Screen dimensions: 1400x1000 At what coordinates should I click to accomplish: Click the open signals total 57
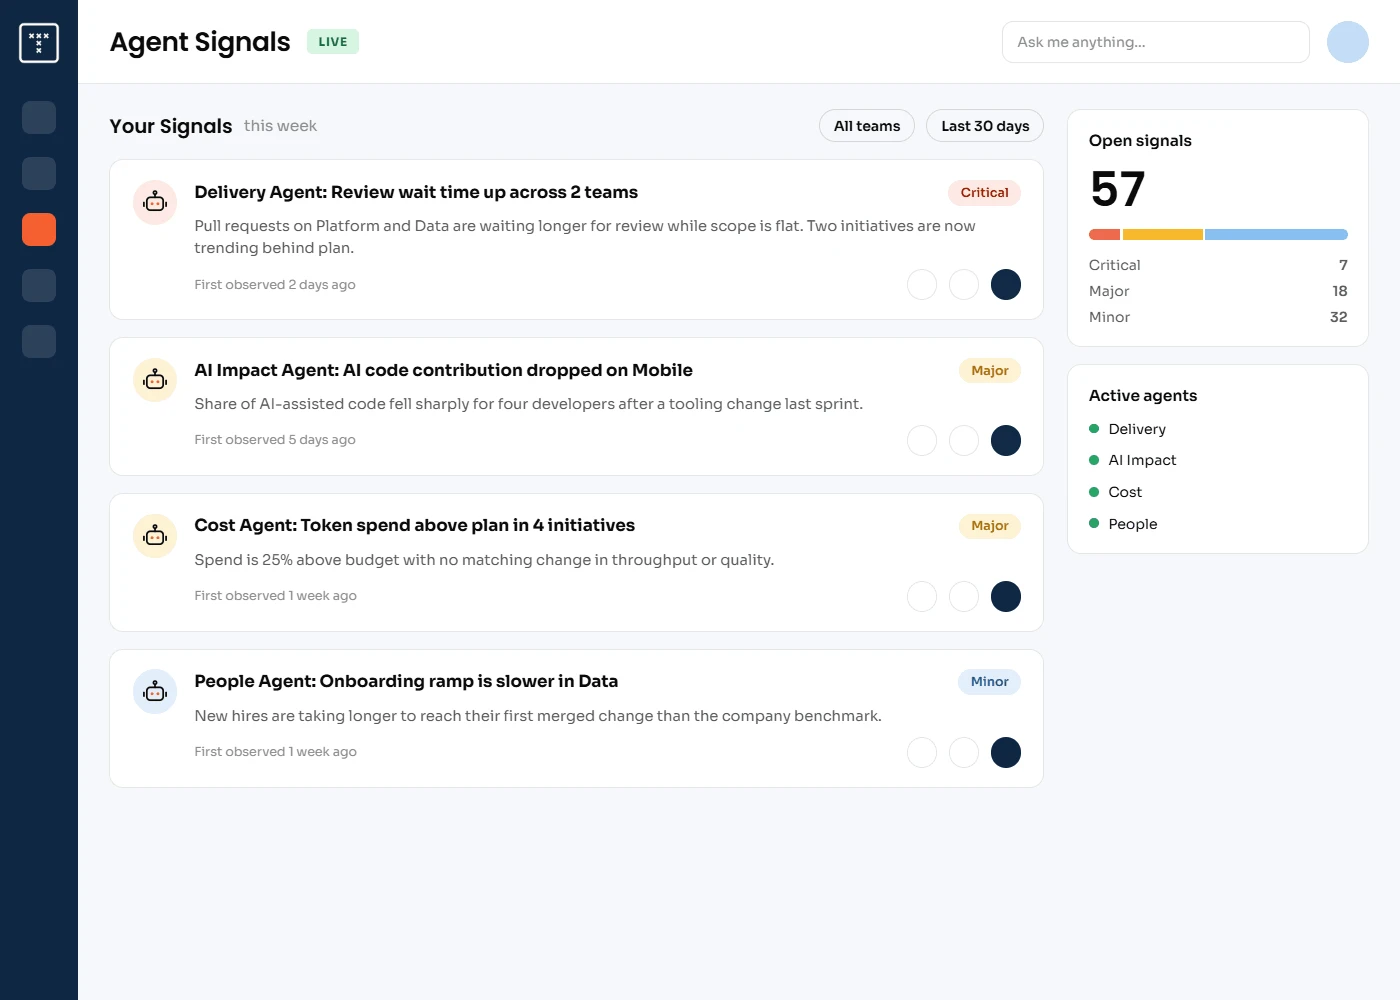click(x=1118, y=189)
